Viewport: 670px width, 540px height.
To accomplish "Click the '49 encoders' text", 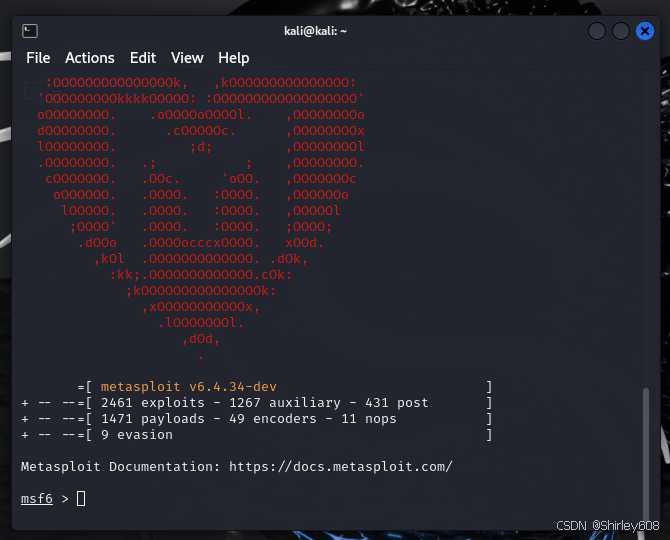I will pyautogui.click(x=273, y=419).
